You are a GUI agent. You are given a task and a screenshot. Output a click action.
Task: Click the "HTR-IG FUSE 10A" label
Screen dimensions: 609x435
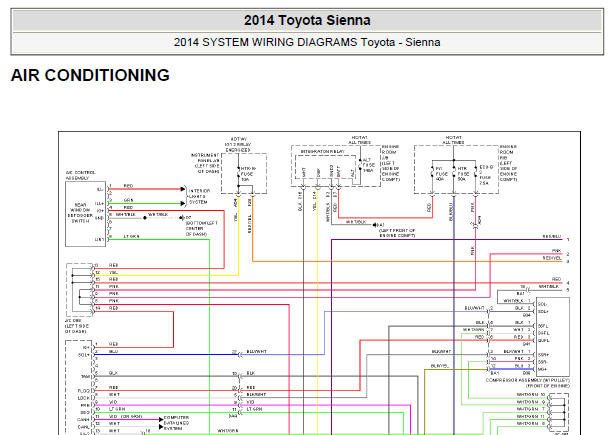(248, 174)
